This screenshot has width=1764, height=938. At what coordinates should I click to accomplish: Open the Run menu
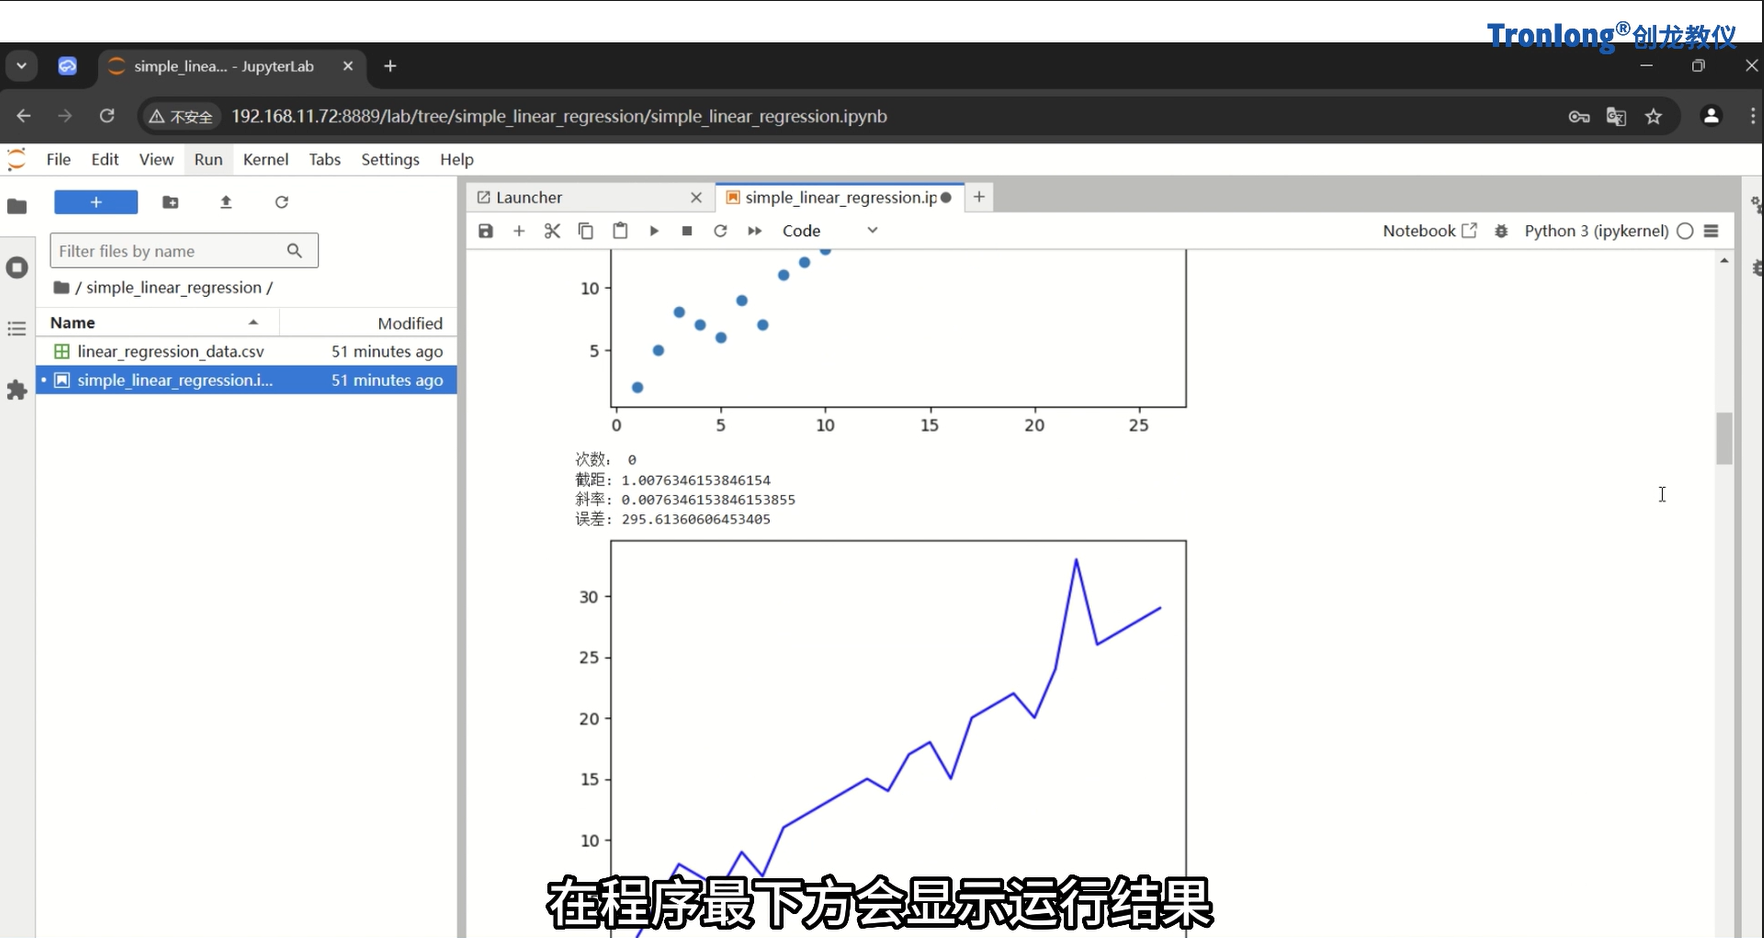[x=208, y=160]
